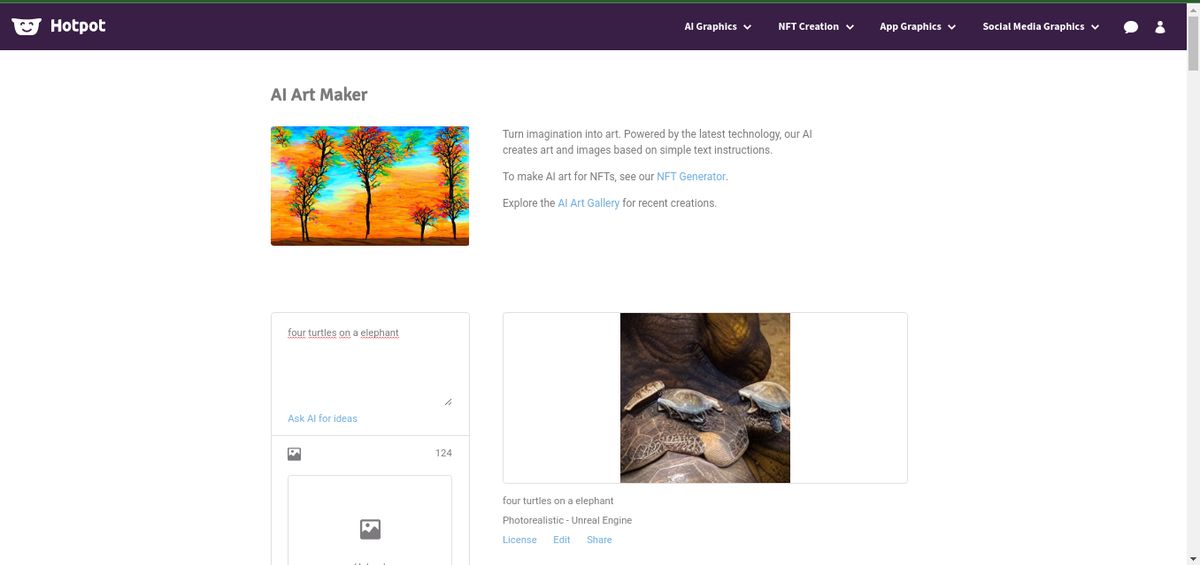Click the colorful trees sample artwork
Image resolution: width=1200 pixels, height=565 pixels.
coord(370,186)
